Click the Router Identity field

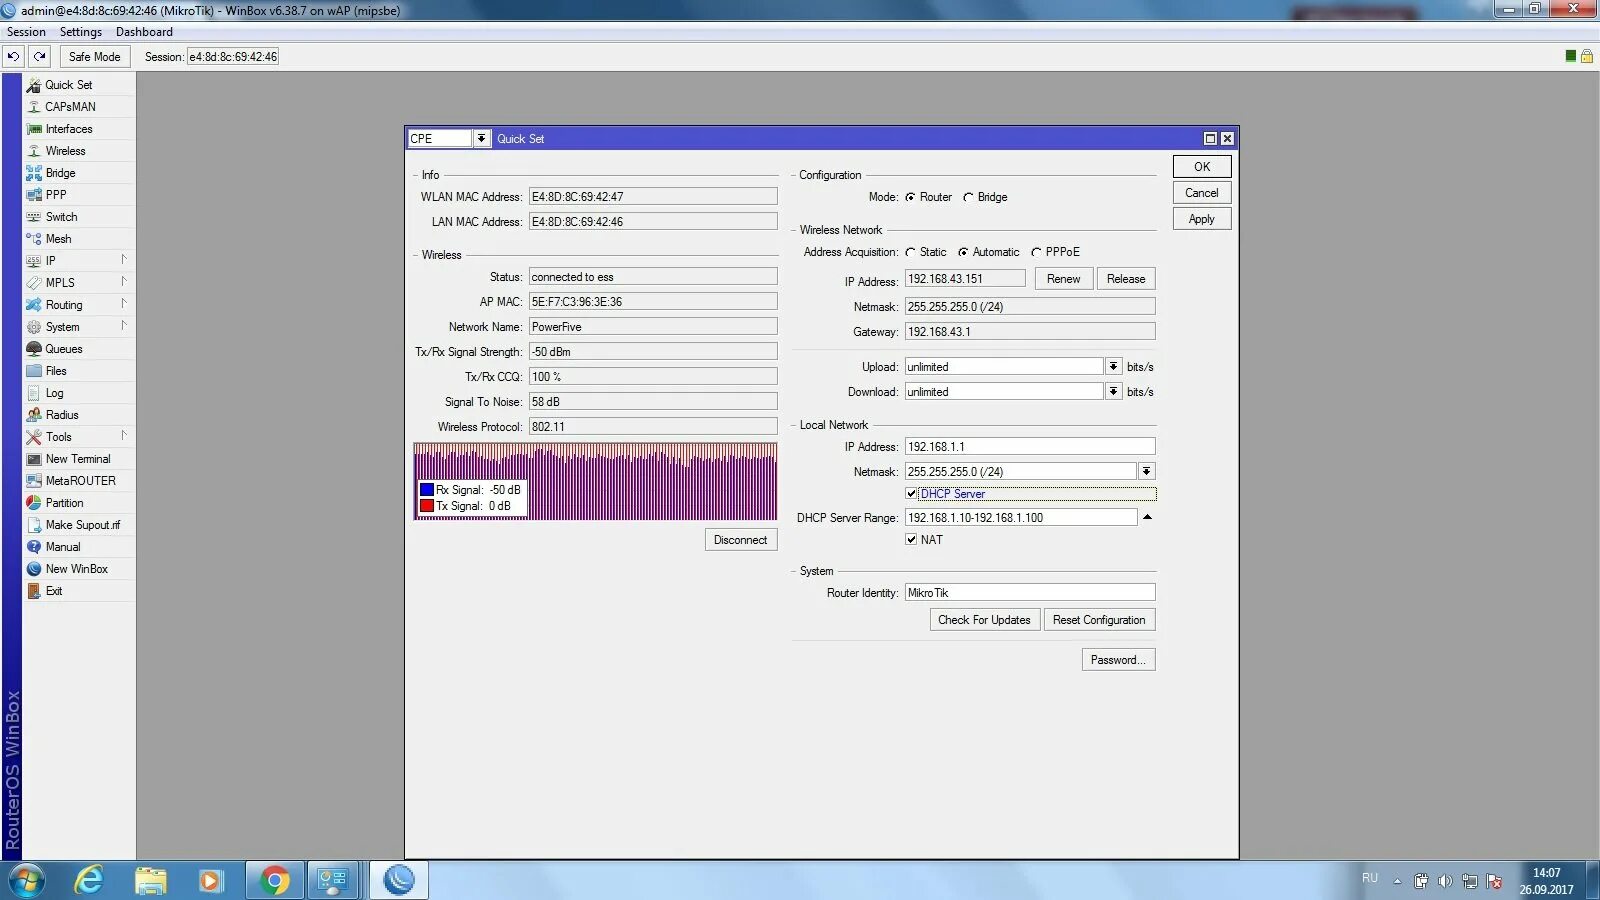pos(1030,593)
